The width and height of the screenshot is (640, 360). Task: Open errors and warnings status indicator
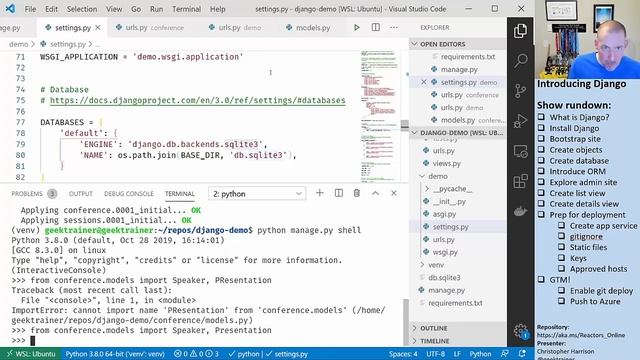coord(196,354)
